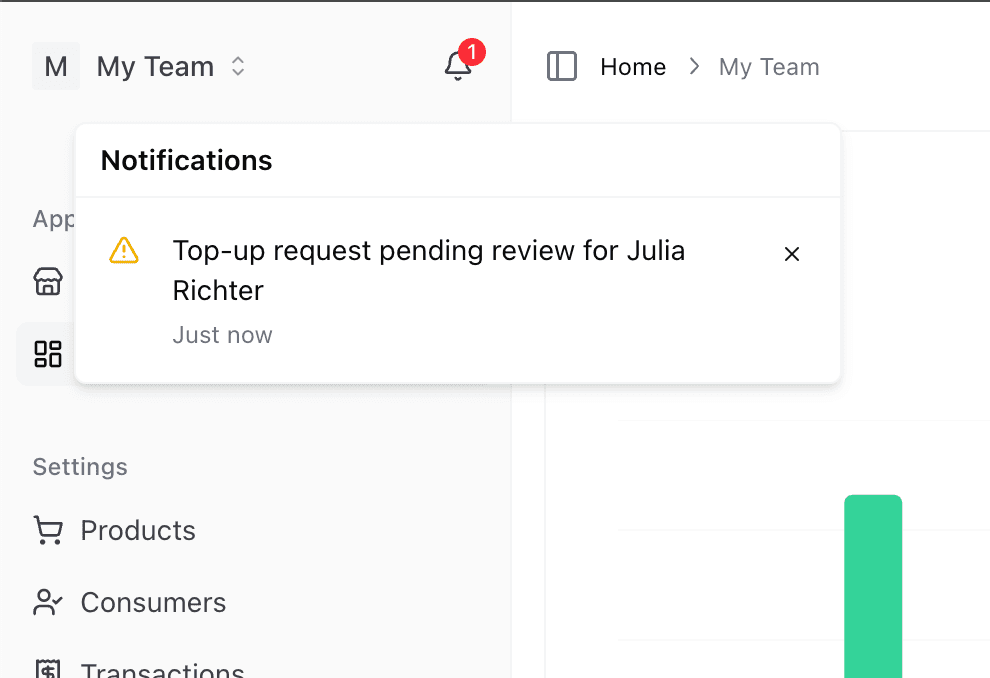Click the yellow warning triangle icon

[x=124, y=250]
